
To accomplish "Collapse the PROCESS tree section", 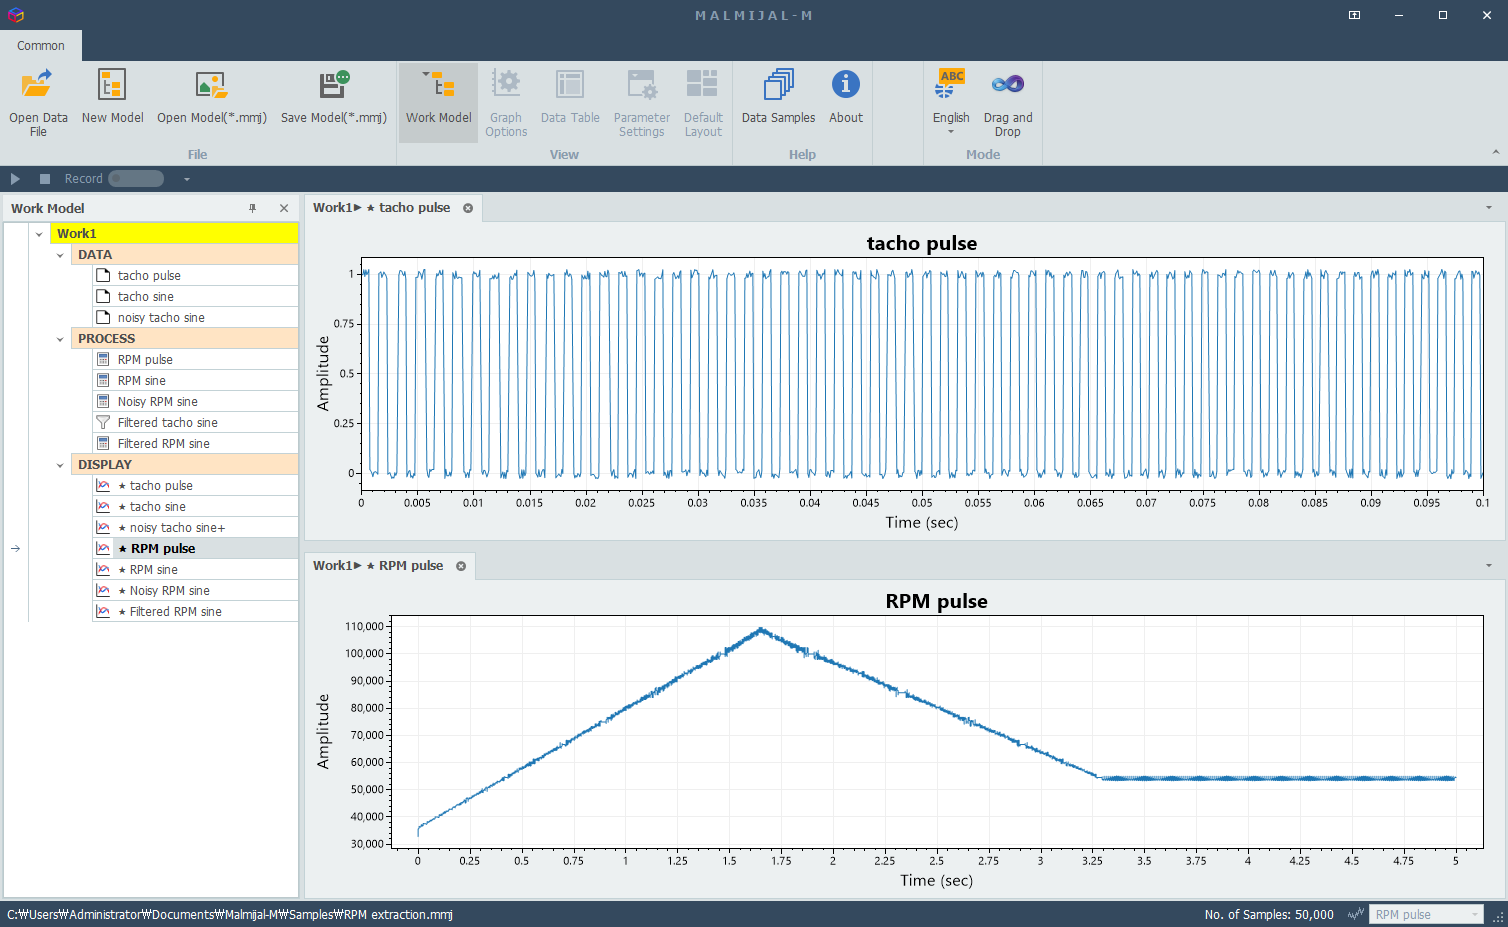I will (60, 339).
